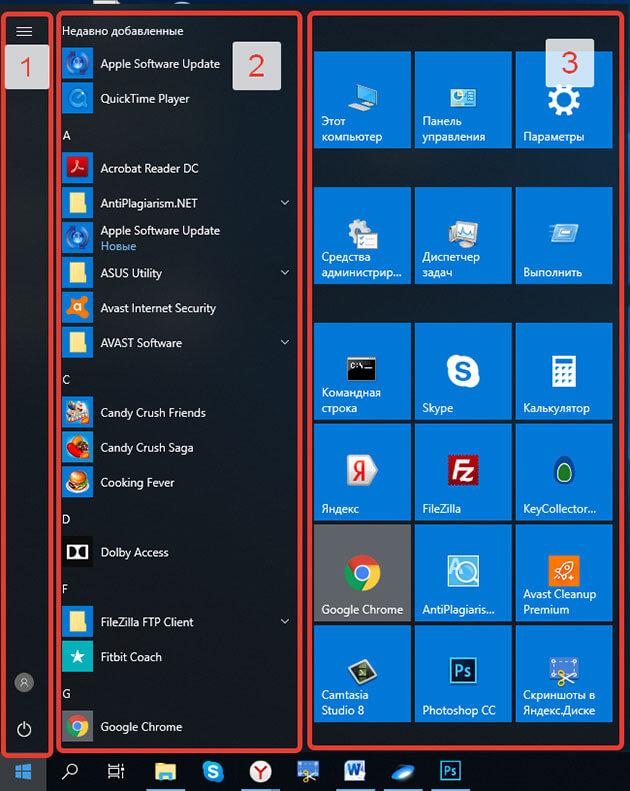Open the hamburger menu at top of Start
Screen dimensions: 630x791
click(24, 32)
